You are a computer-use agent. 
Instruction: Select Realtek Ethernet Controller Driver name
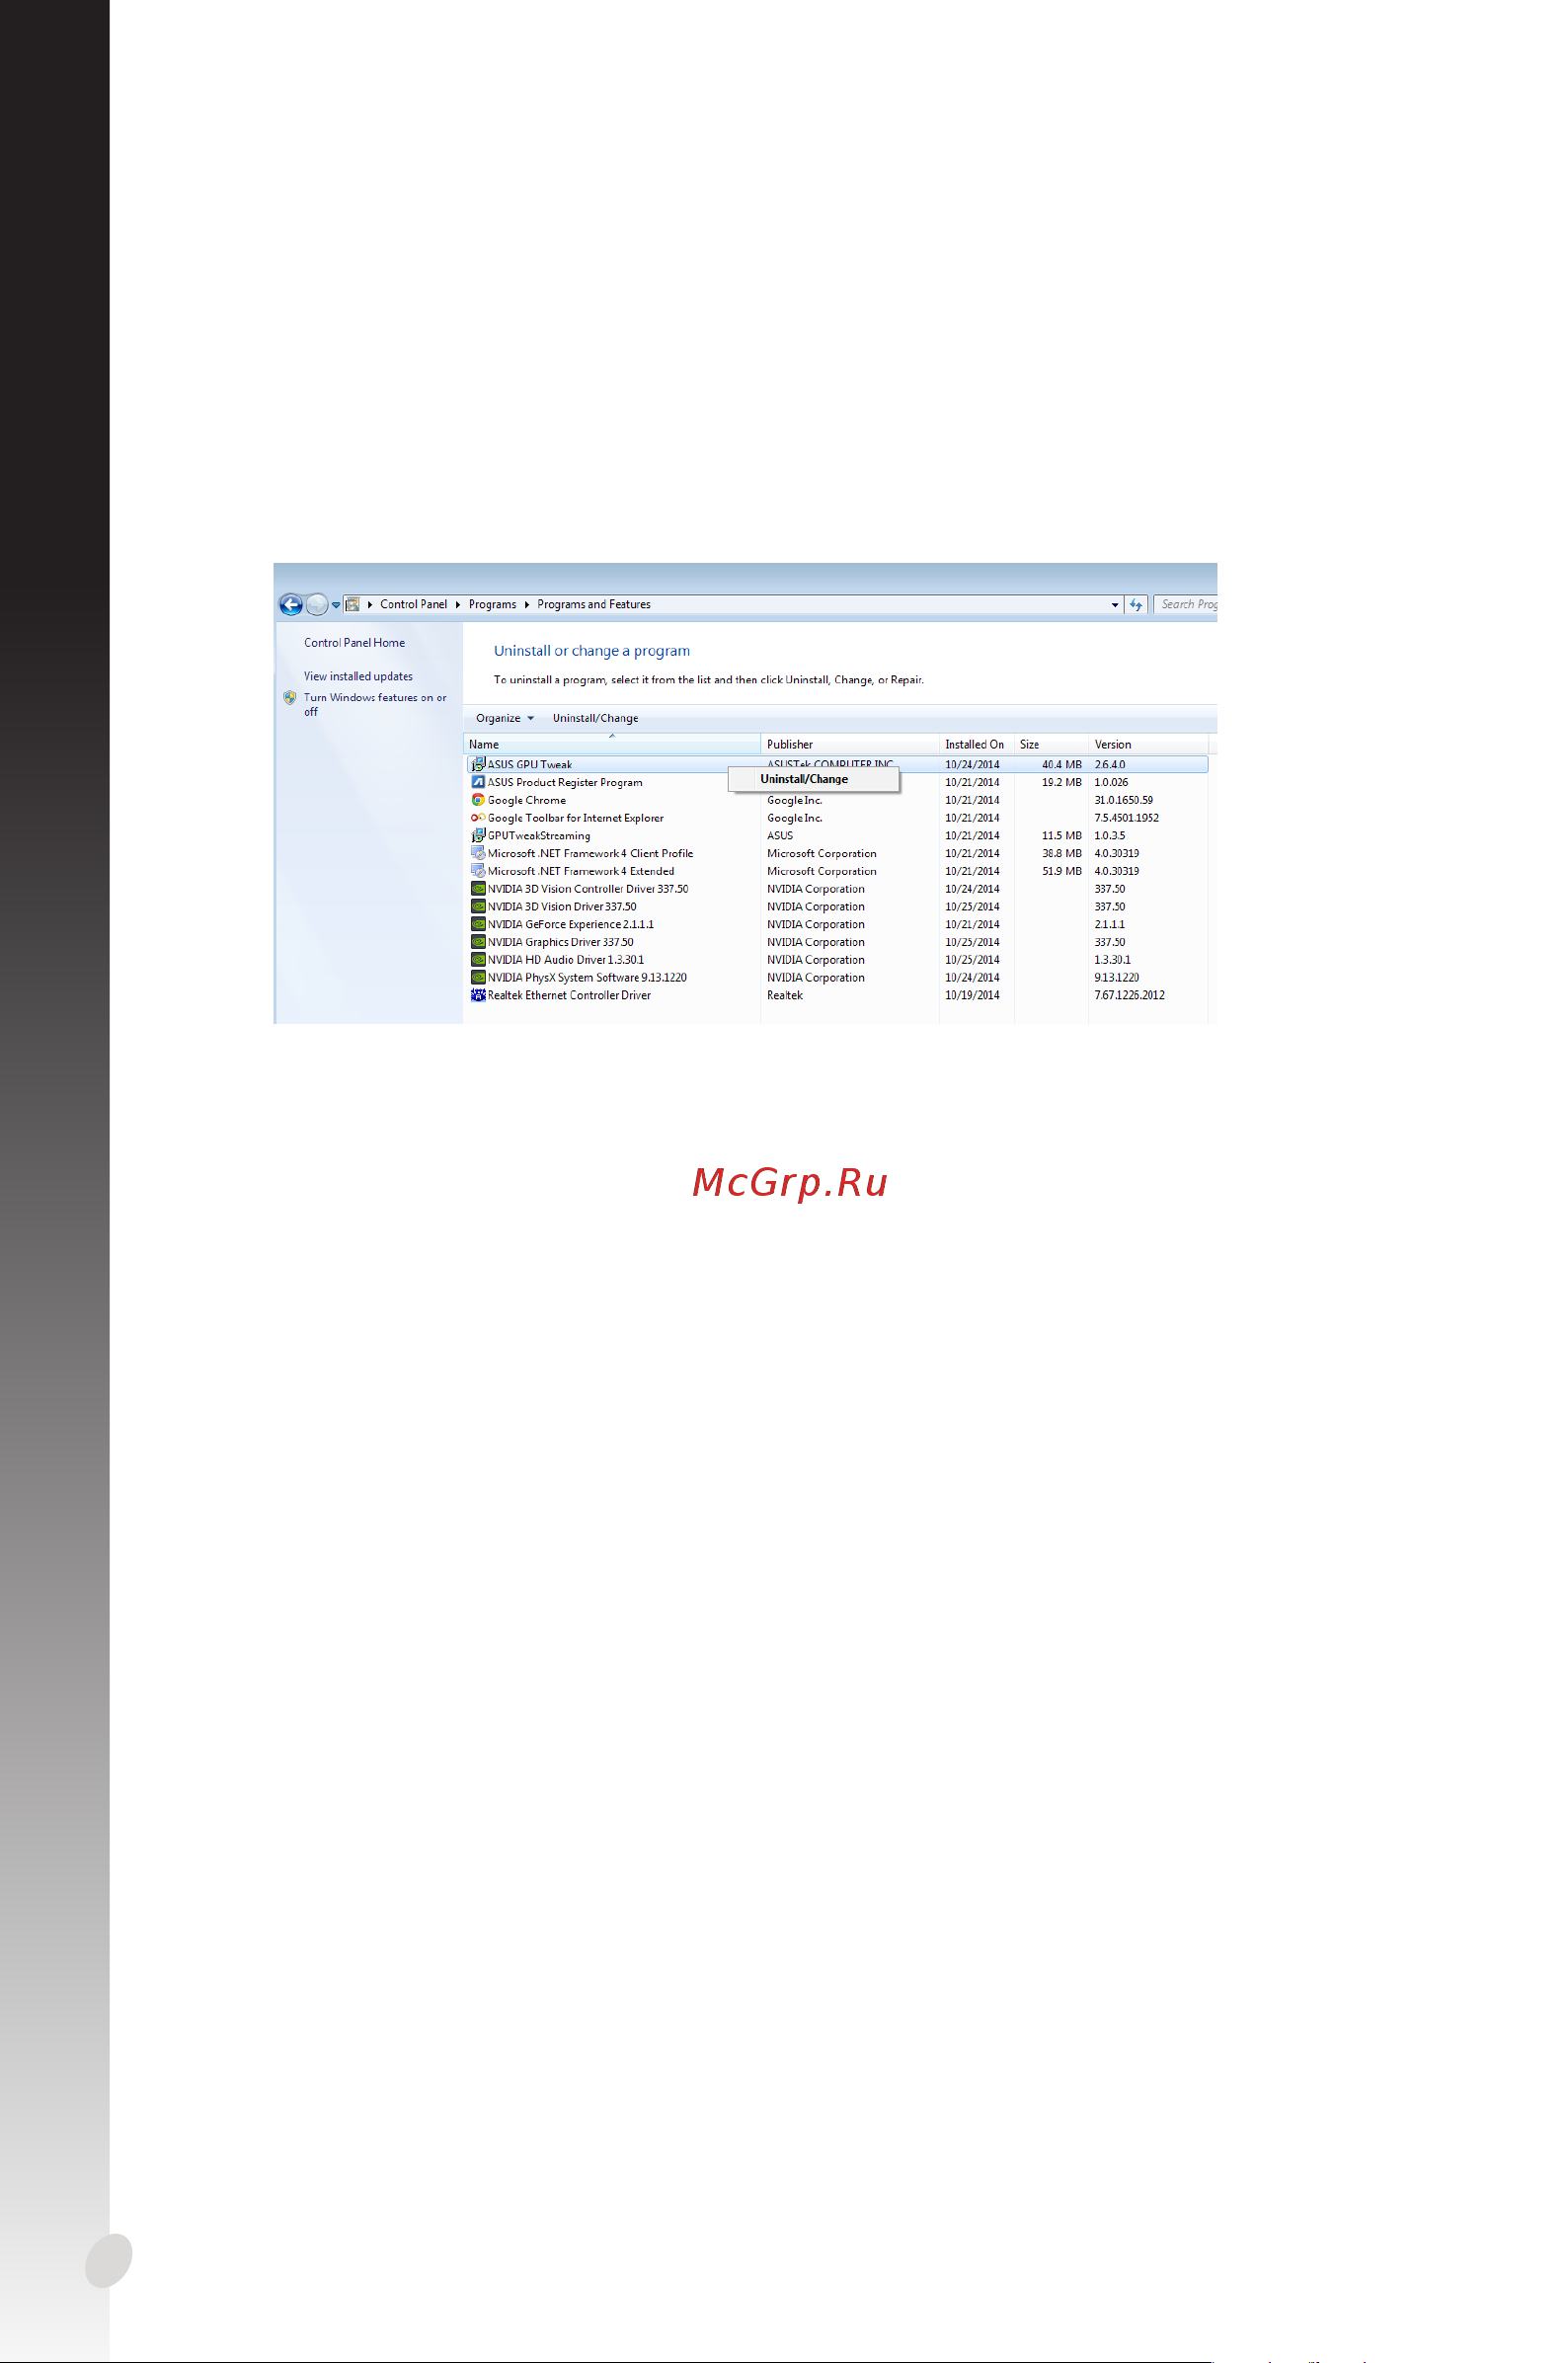pyautogui.click(x=569, y=995)
